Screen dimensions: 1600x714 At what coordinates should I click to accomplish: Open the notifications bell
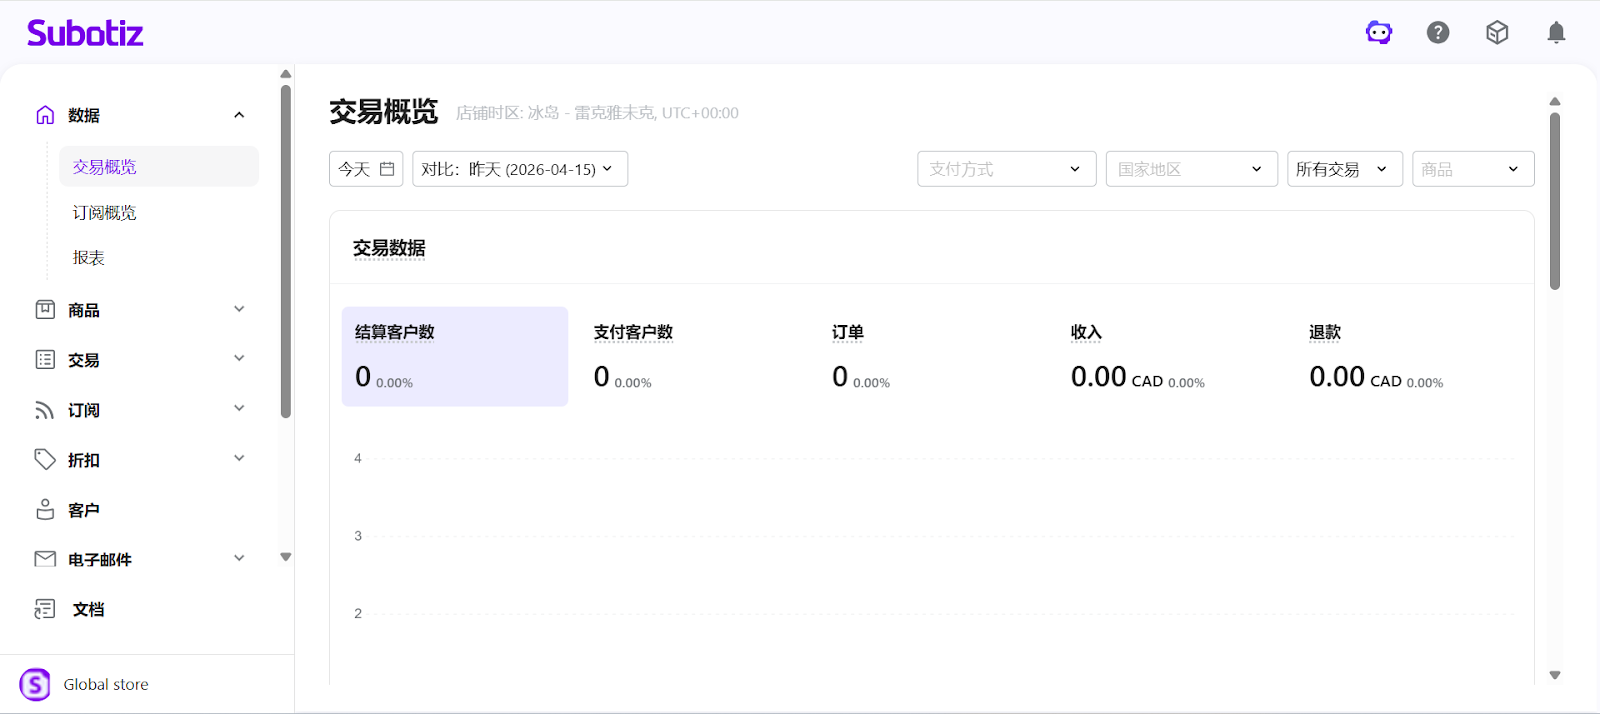click(x=1556, y=33)
